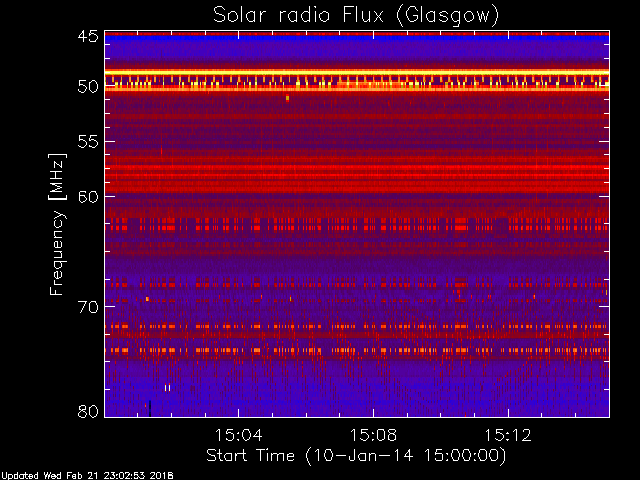The height and width of the screenshot is (480, 640).
Task: Click the '15:08' time tick label
Action: pos(373,435)
